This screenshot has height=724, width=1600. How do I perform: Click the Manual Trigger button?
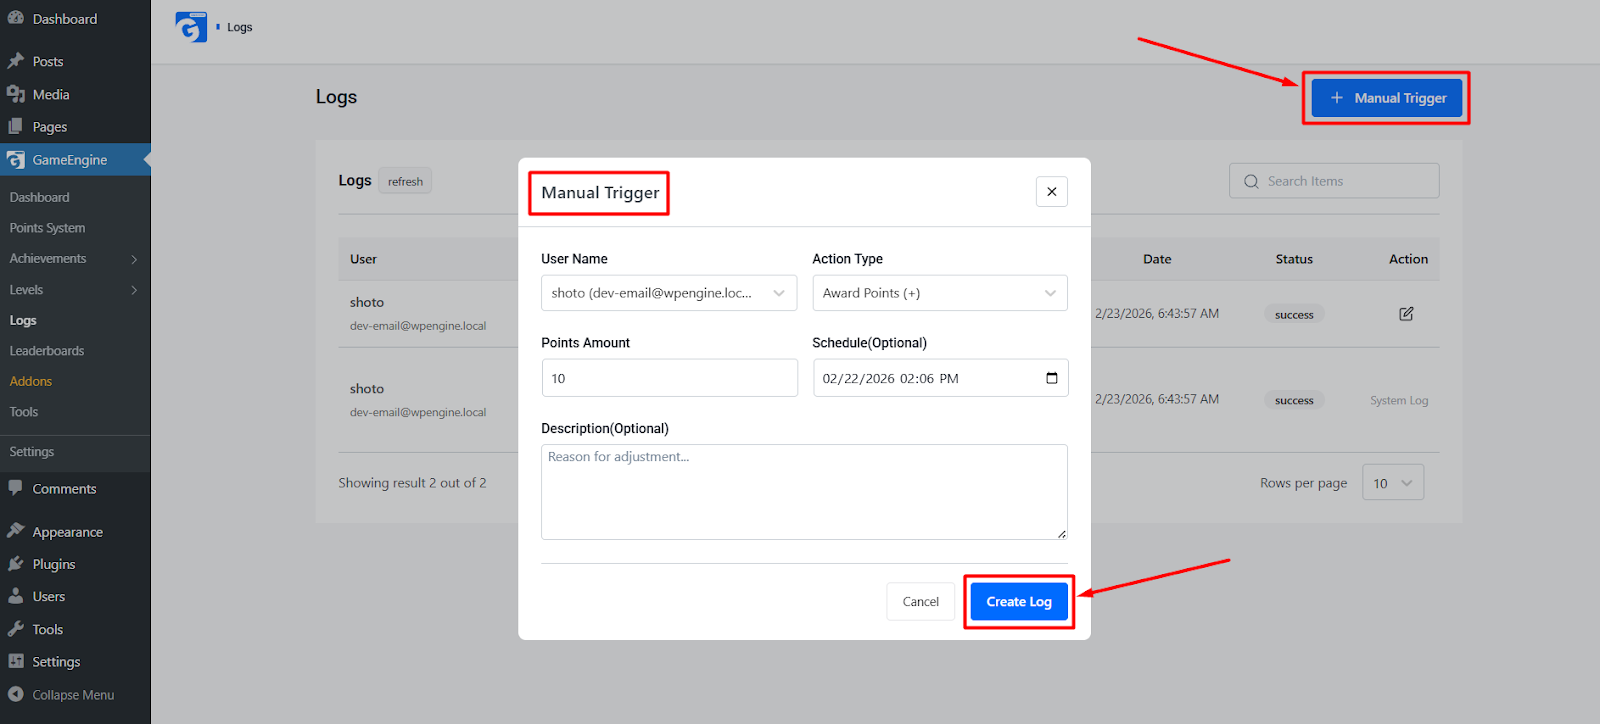point(1387,98)
